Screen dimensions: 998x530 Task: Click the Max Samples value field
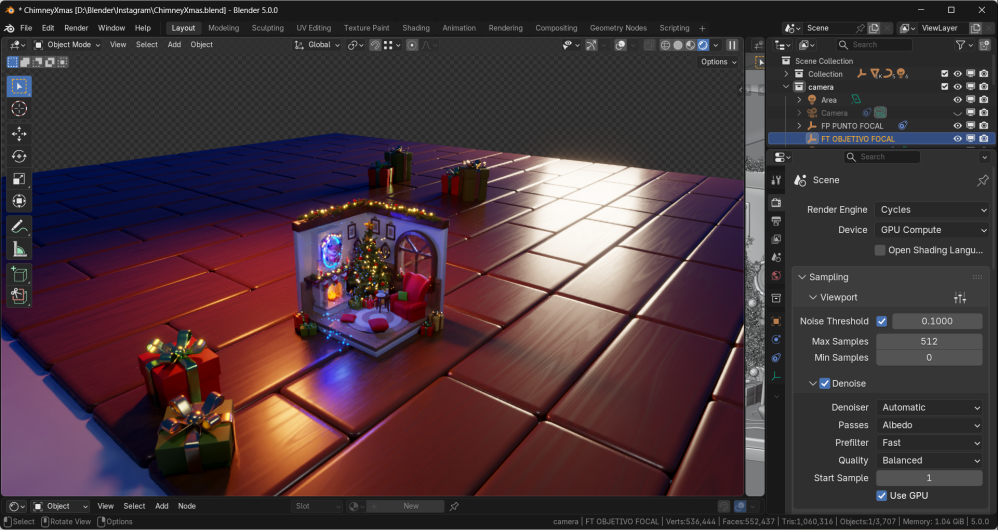(x=929, y=342)
